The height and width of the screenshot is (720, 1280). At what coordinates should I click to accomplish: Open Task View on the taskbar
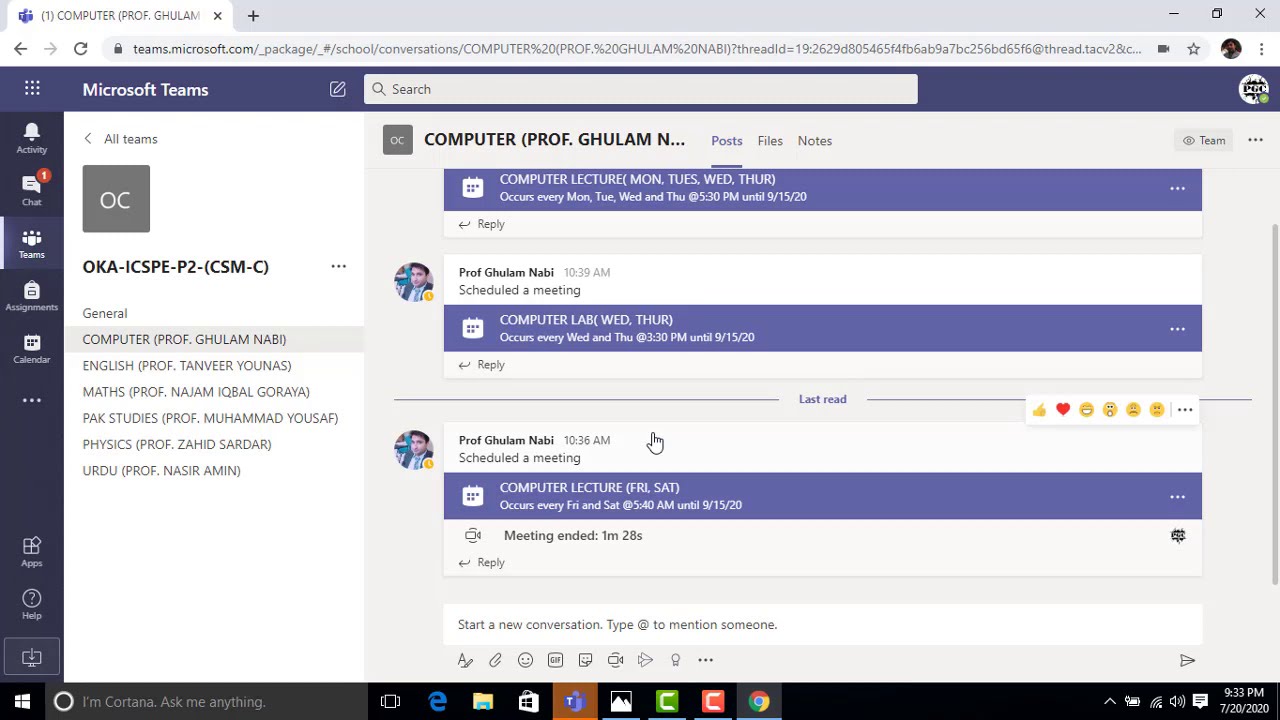point(391,702)
